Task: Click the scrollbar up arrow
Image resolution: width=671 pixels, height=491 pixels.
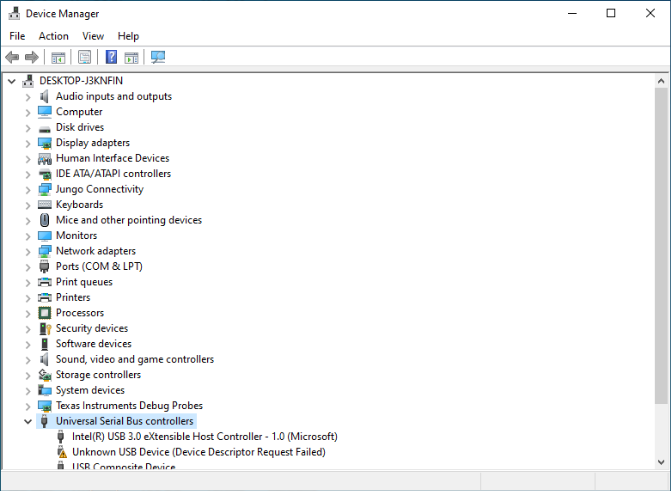Action: pos(661,81)
